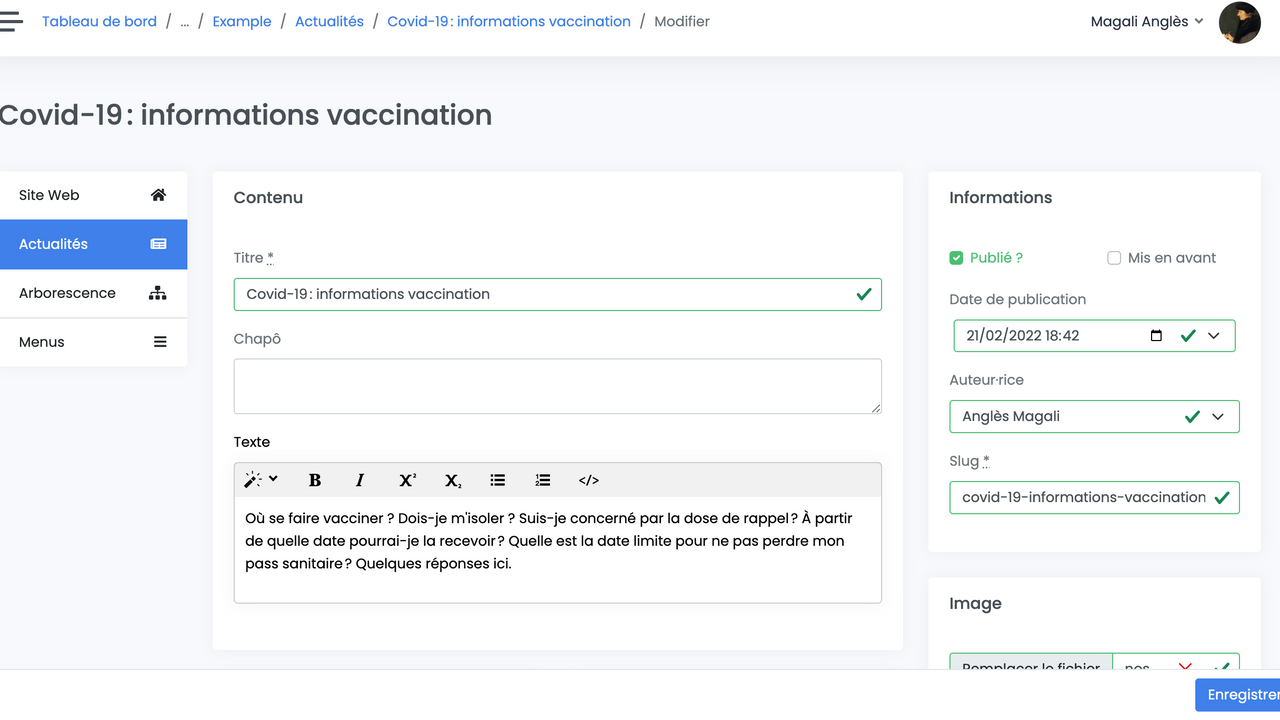Click calendar icon in publication date field
The width and height of the screenshot is (1280, 720).
[1156, 336]
